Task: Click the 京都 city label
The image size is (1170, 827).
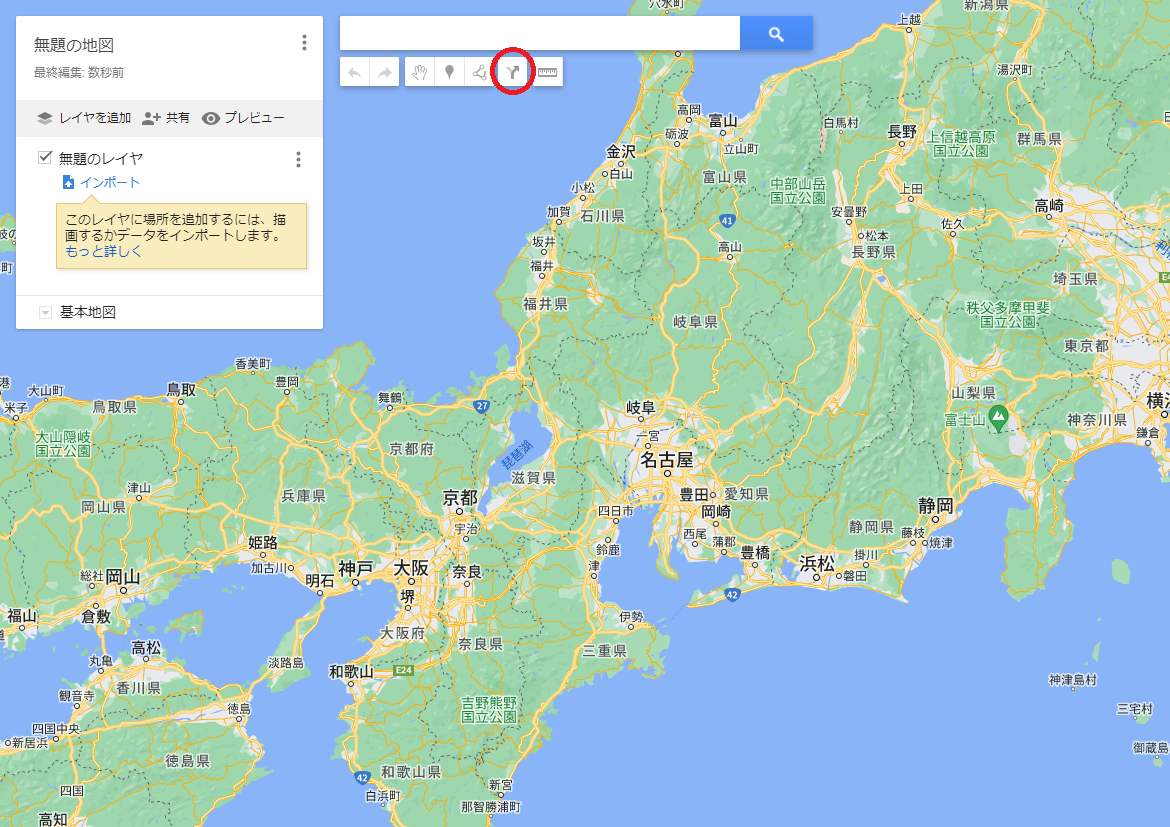Action: click(460, 498)
